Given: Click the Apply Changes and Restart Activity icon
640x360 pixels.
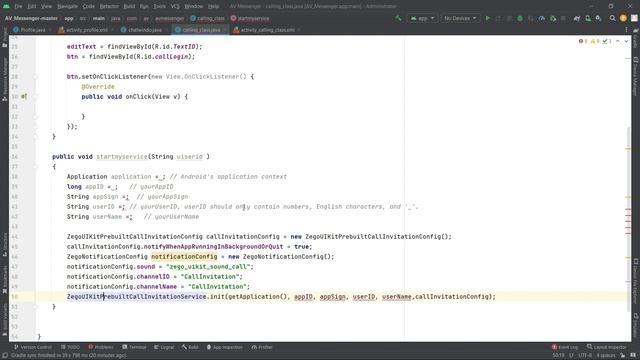Looking at the screenshot, I should pos(498,18).
